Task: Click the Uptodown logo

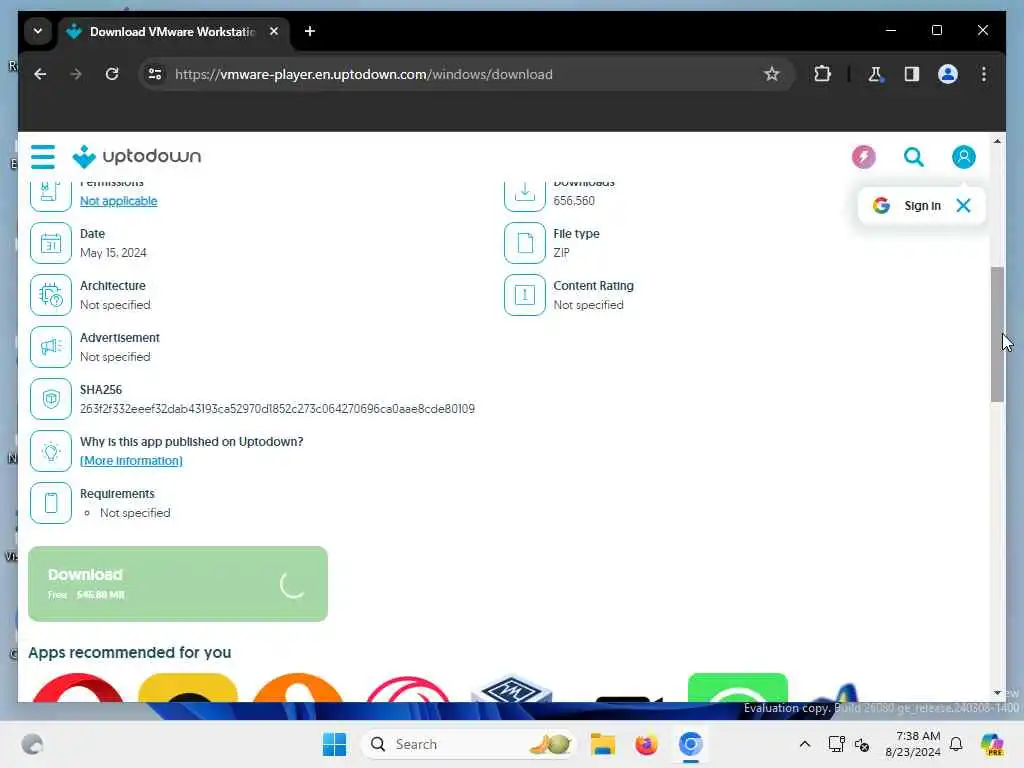Action: (x=136, y=157)
